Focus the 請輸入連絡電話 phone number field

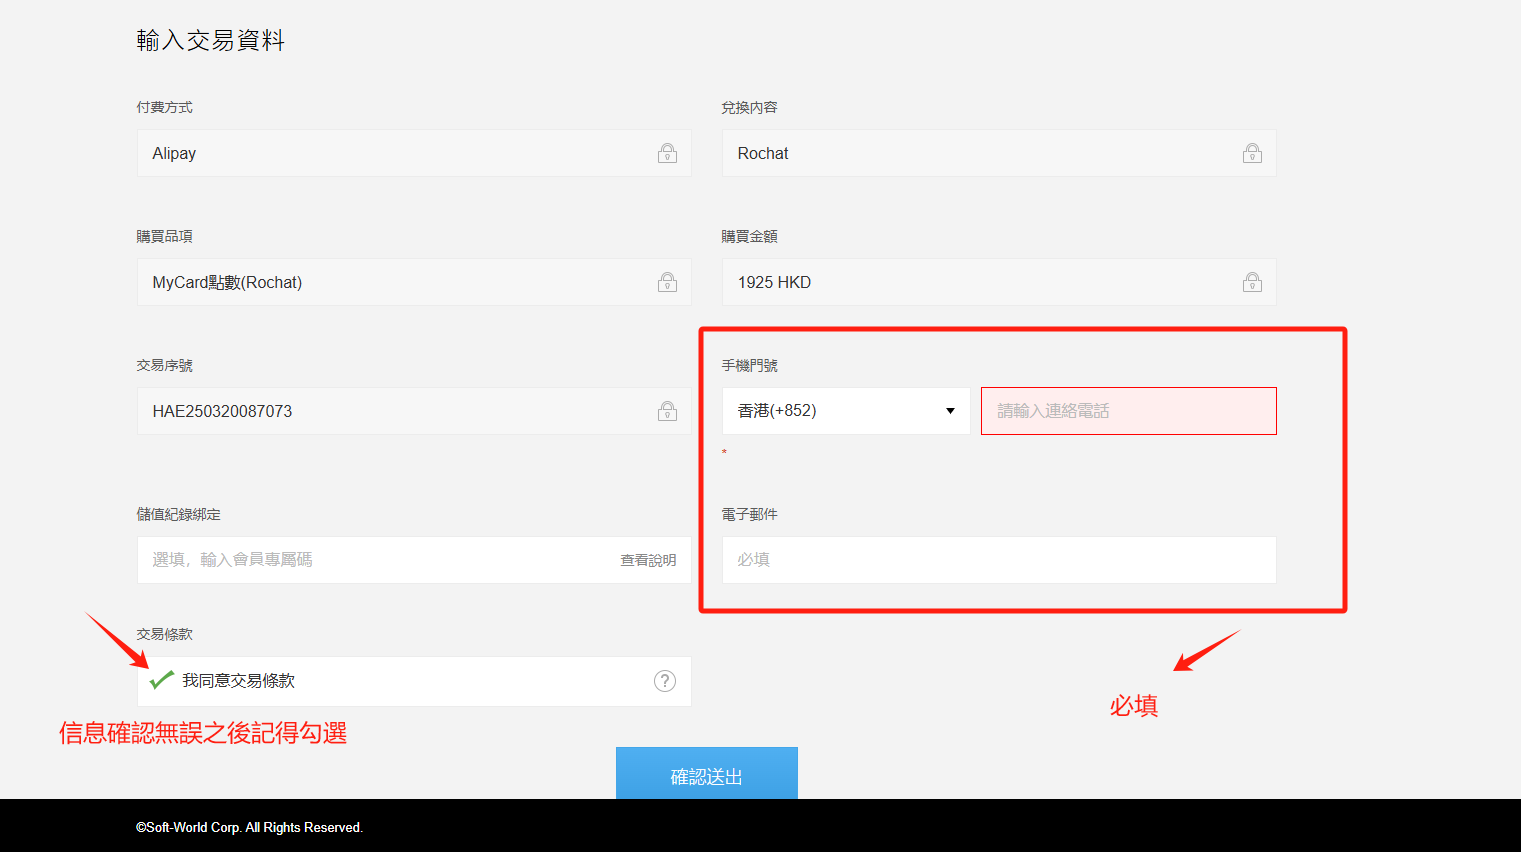(1128, 411)
